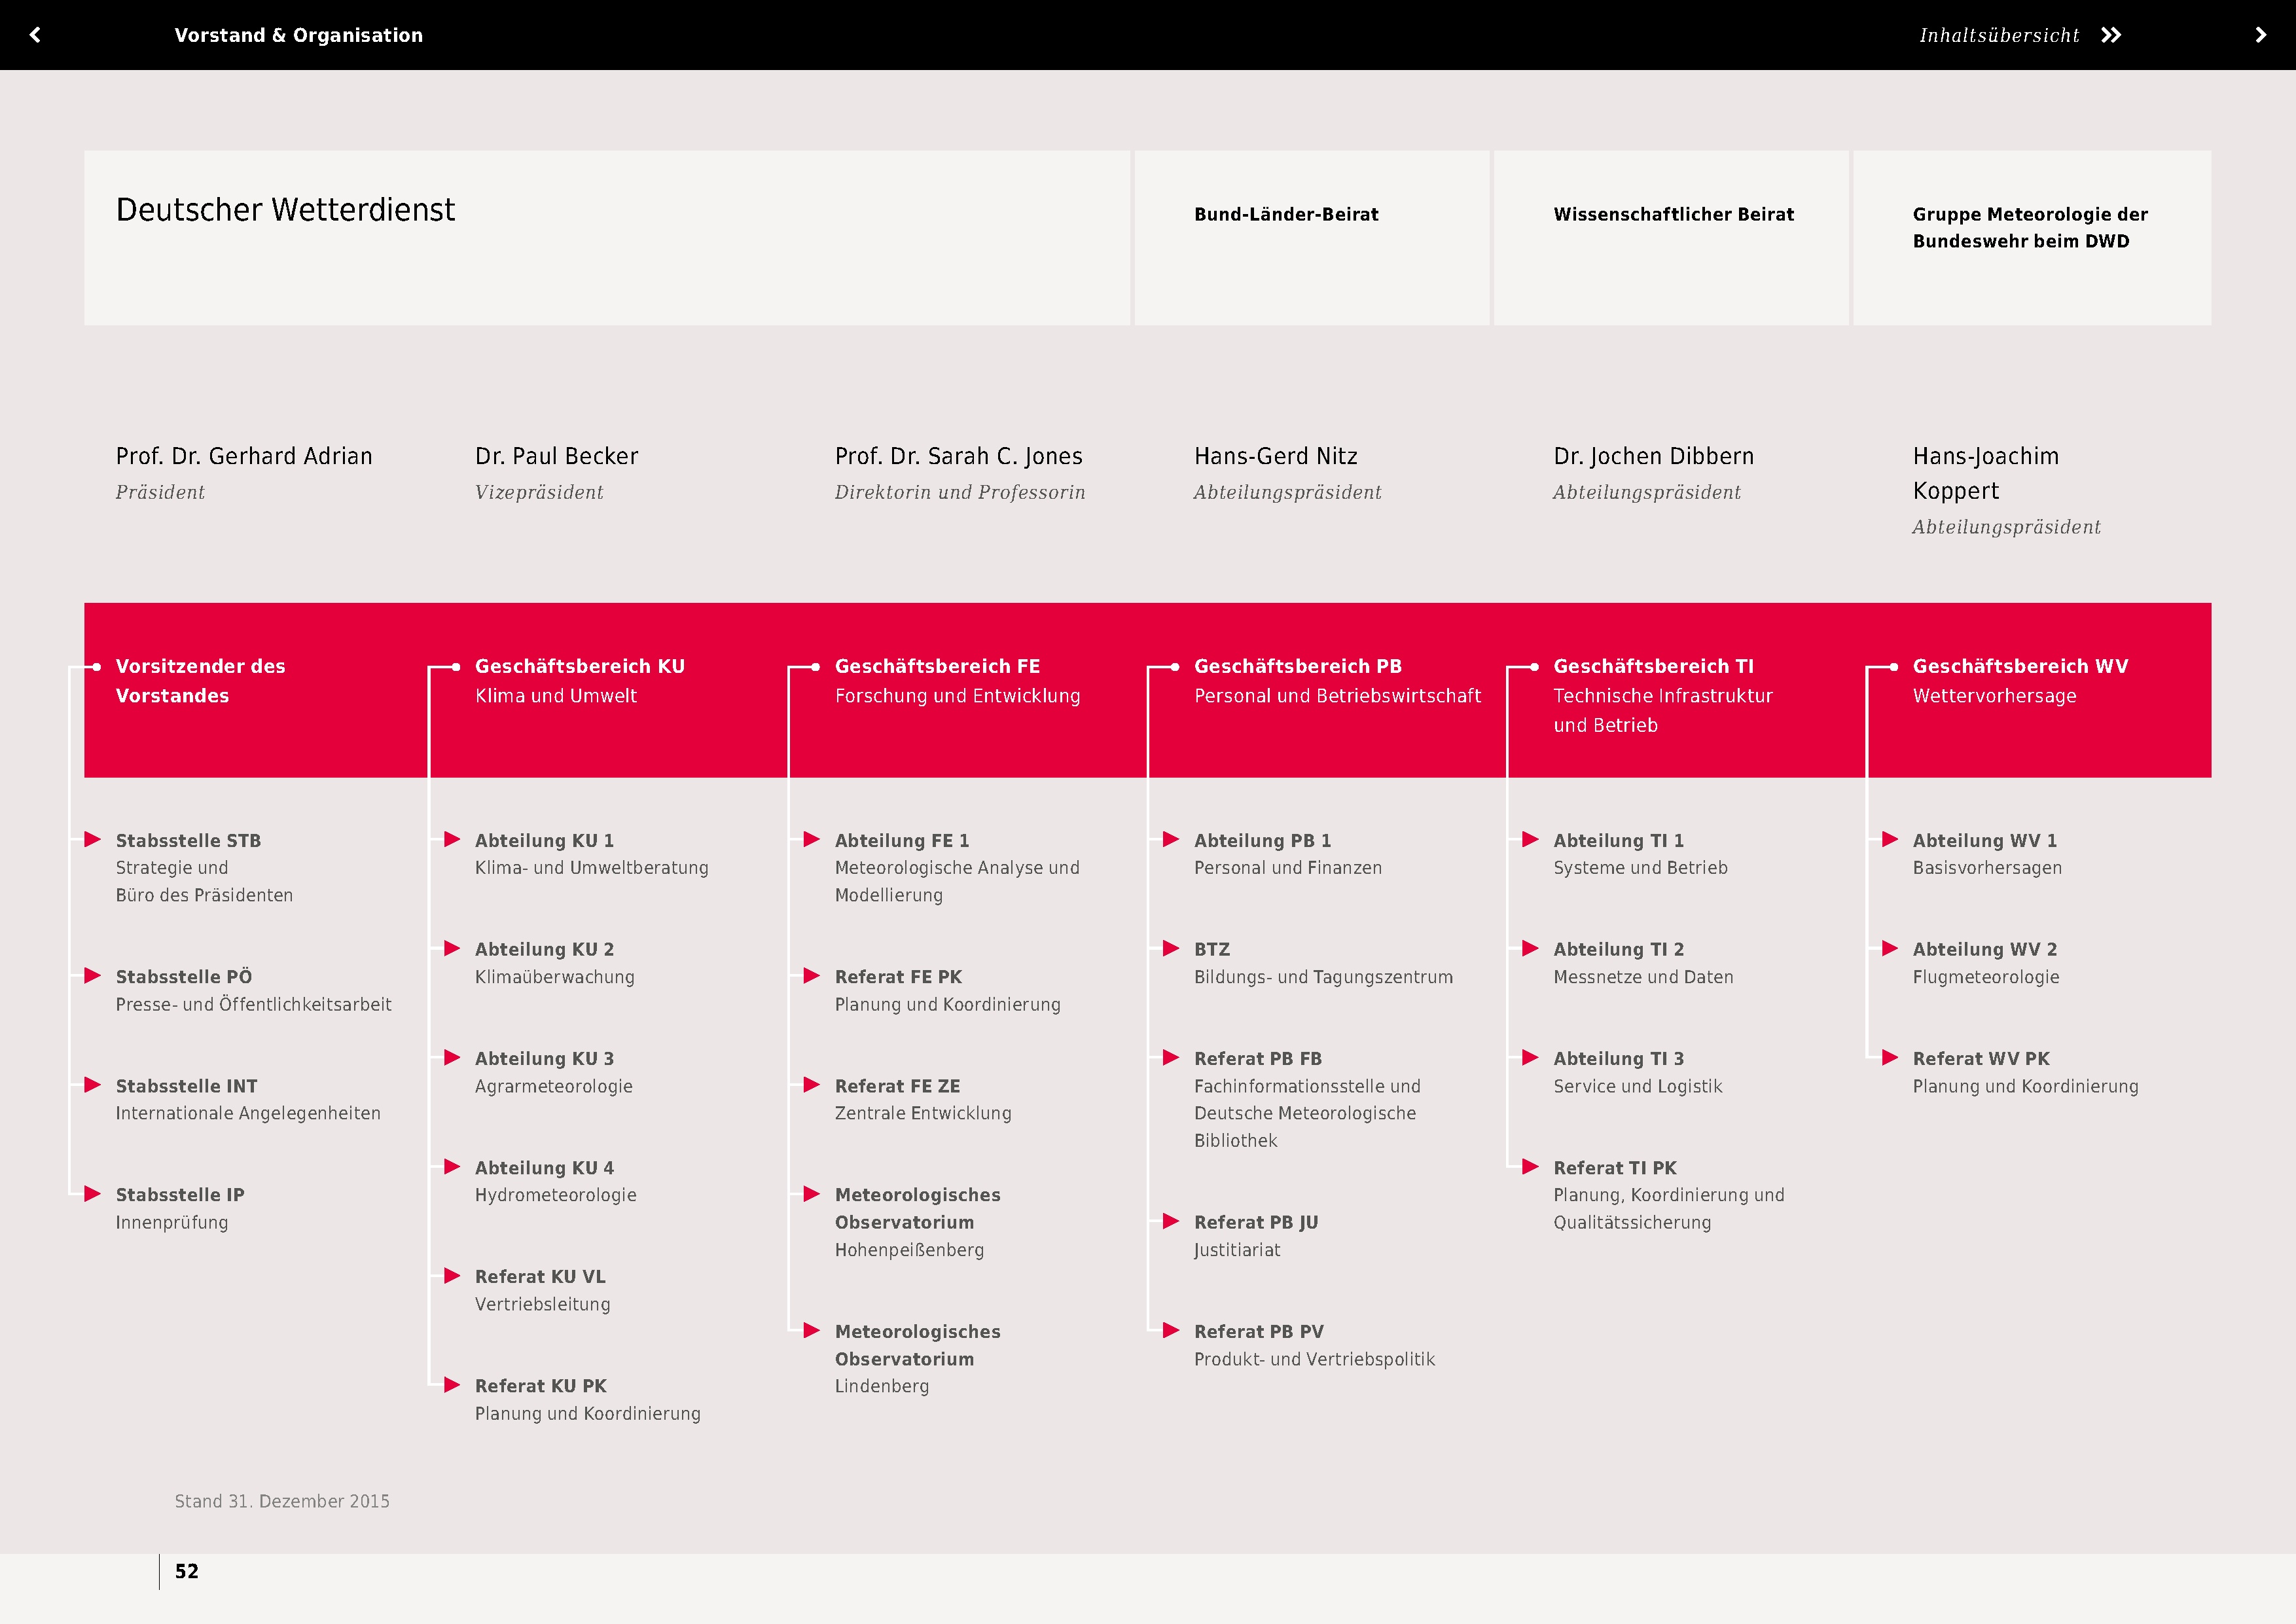Click red arrow next to Abteilung TI 1
This screenshot has width=2296, height=1624.
[x=1530, y=839]
